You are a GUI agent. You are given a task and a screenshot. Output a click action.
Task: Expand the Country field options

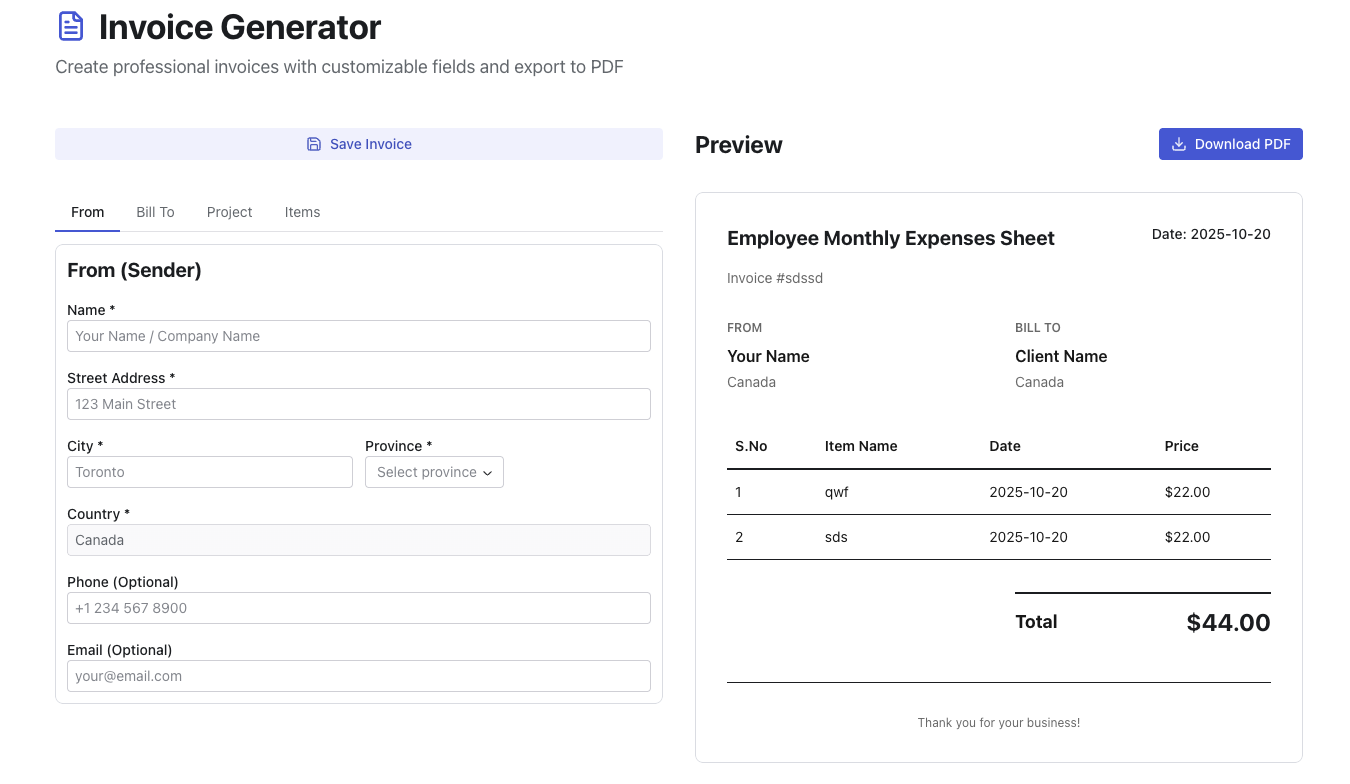click(358, 540)
